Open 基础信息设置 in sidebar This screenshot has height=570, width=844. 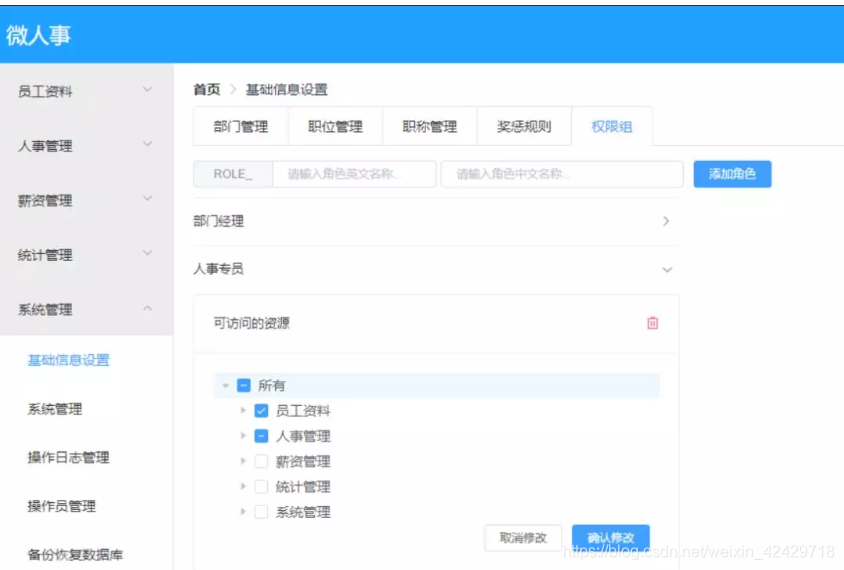(x=68, y=360)
